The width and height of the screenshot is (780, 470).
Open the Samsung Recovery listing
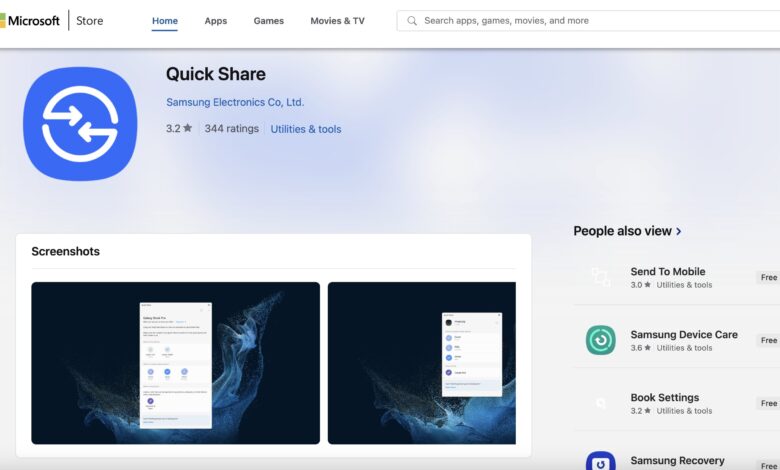pos(677,461)
